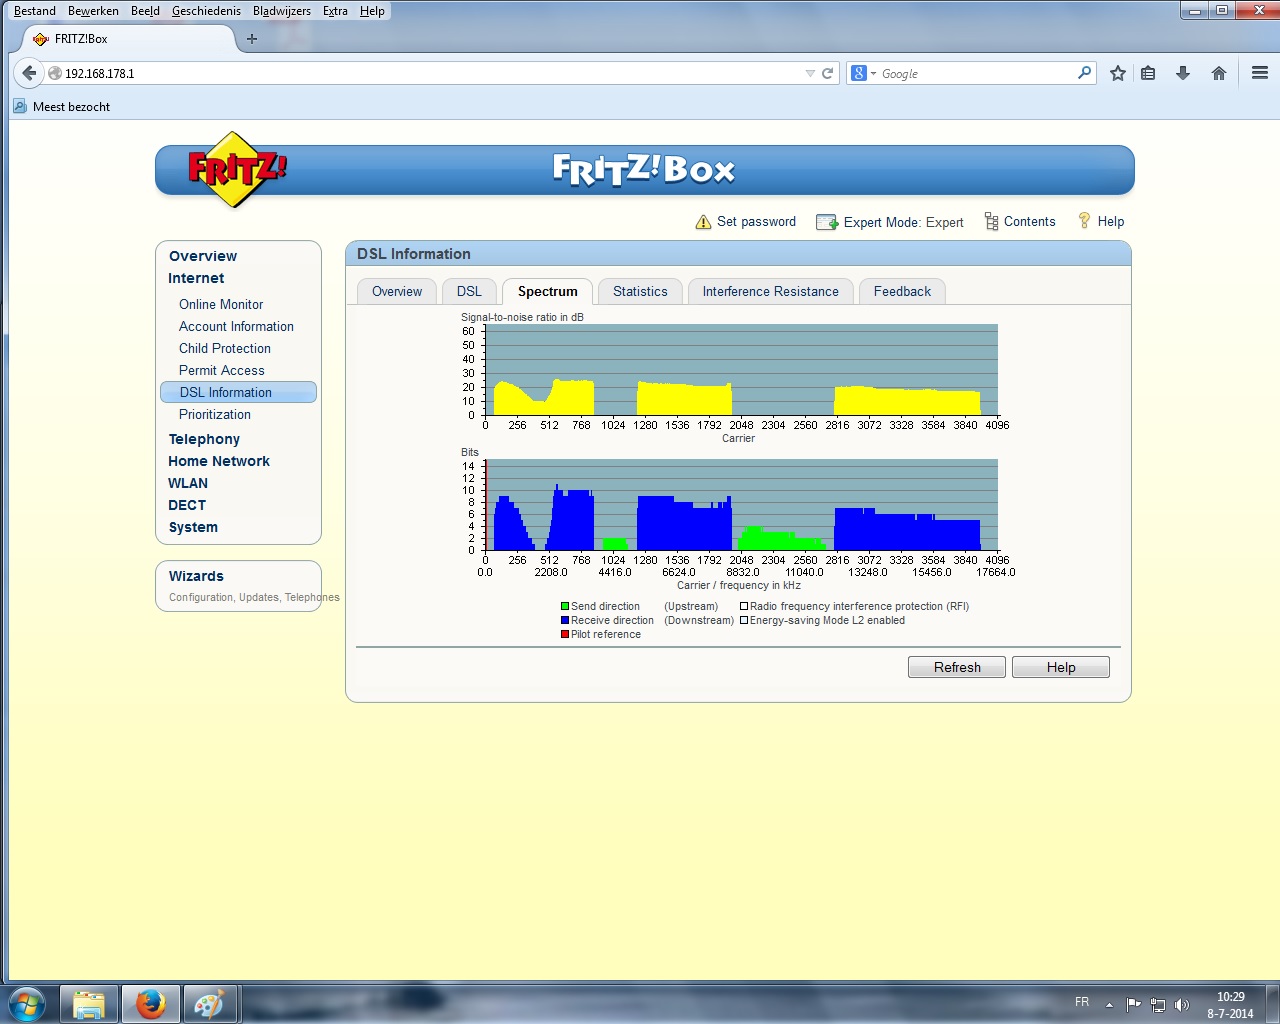The image size is (1280, 1024).
Task: Click the Set password warning icon
Action: coord(703,222)
